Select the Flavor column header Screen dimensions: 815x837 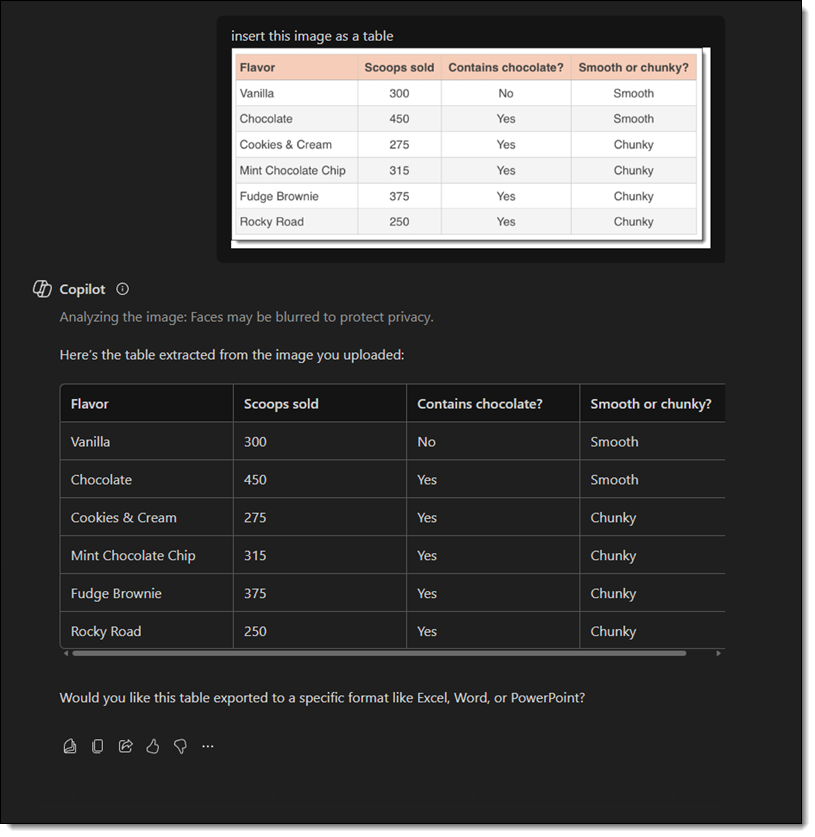pos(90,404)
